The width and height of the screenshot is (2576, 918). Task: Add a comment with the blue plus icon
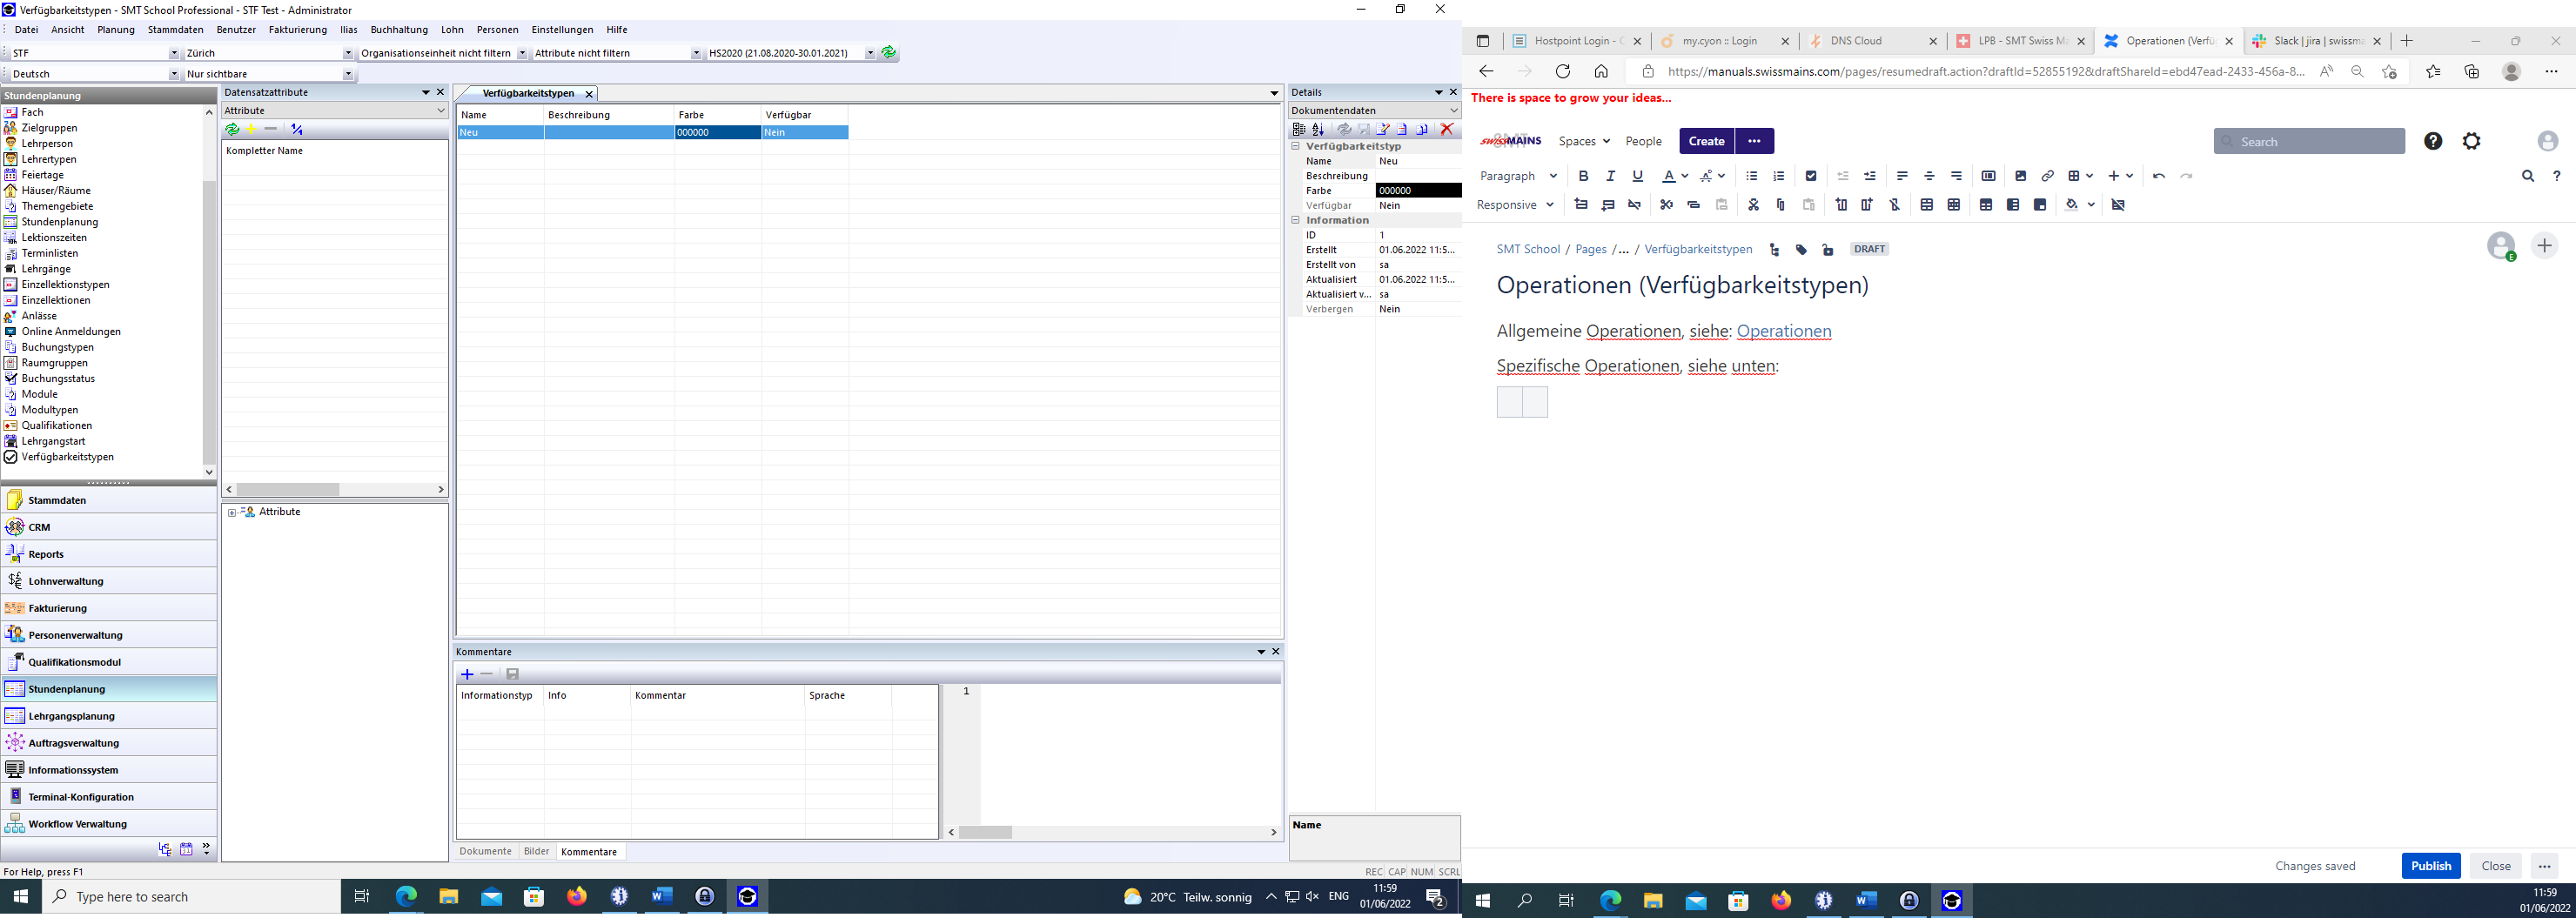click(467, 674)
